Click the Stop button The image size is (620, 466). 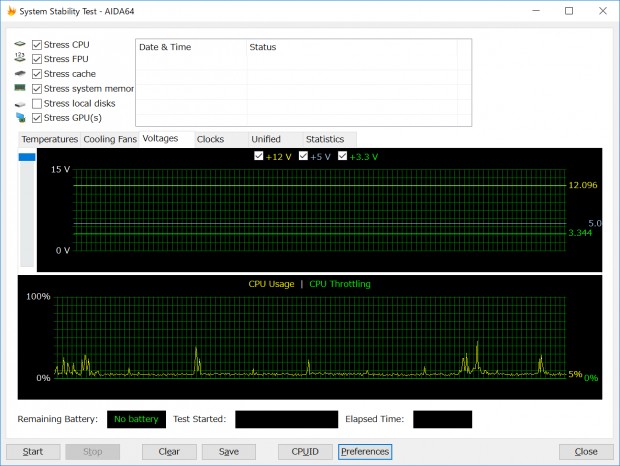(x=93, y=451)
